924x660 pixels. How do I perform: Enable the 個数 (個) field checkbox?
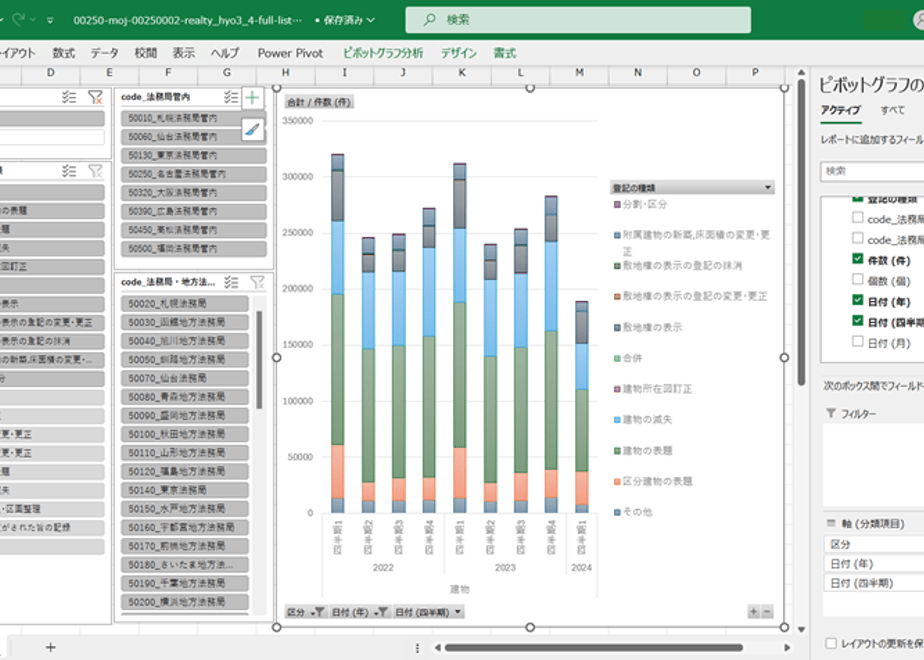tap(857, 280)
